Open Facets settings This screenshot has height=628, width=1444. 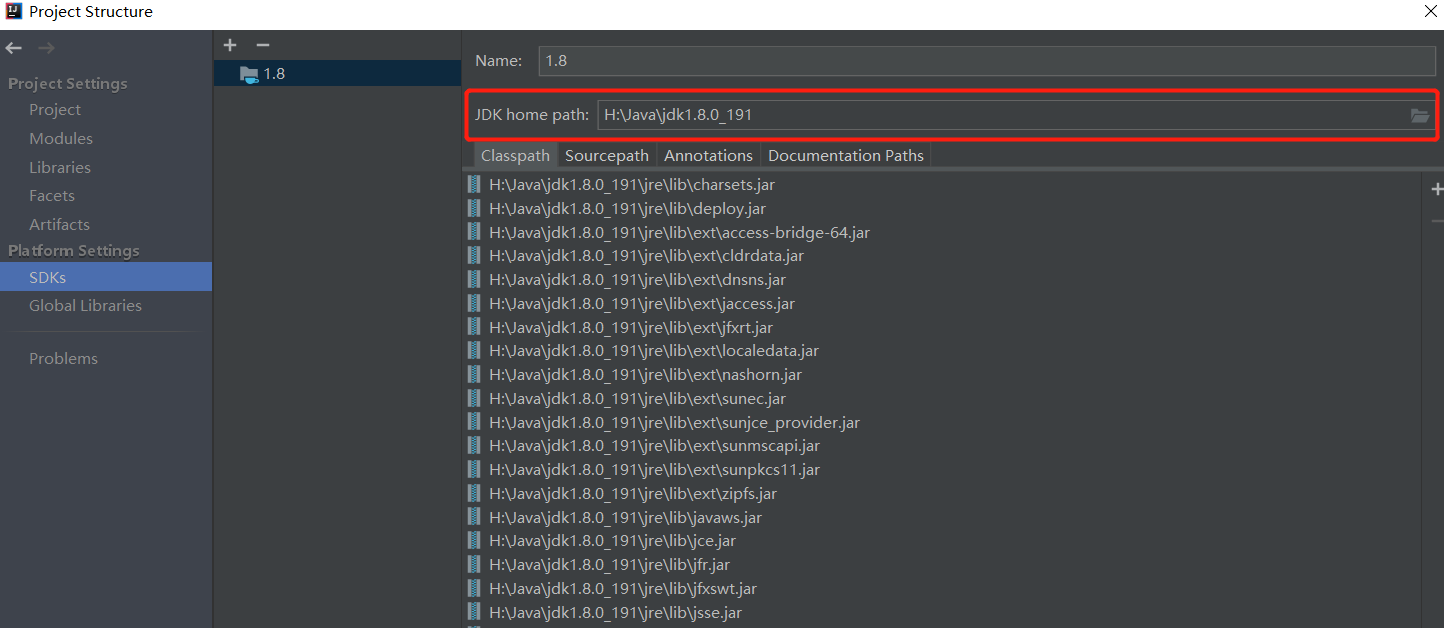click(x=52, y=196)
